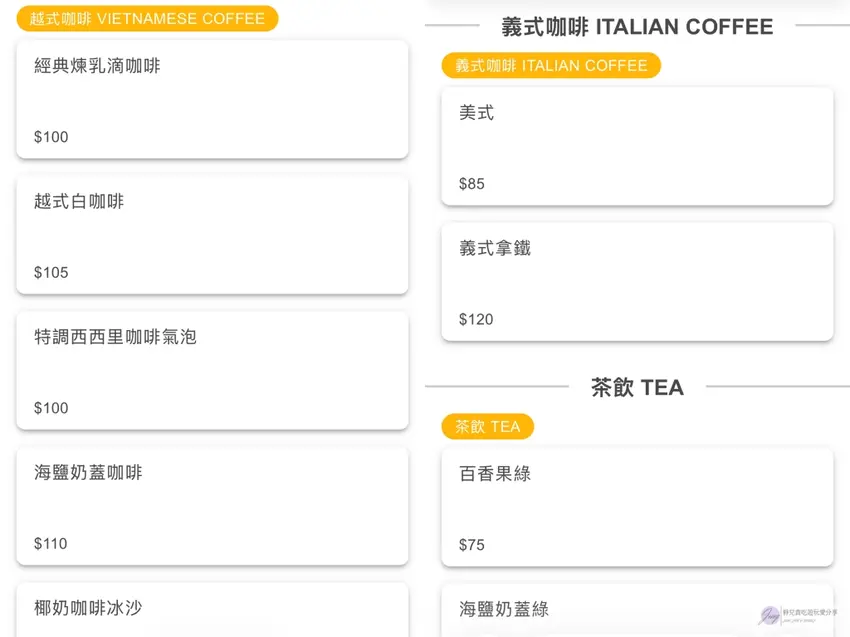Open the 海鹽奶蓋綠 item card
850x637 pixels.
click(637, 611)
